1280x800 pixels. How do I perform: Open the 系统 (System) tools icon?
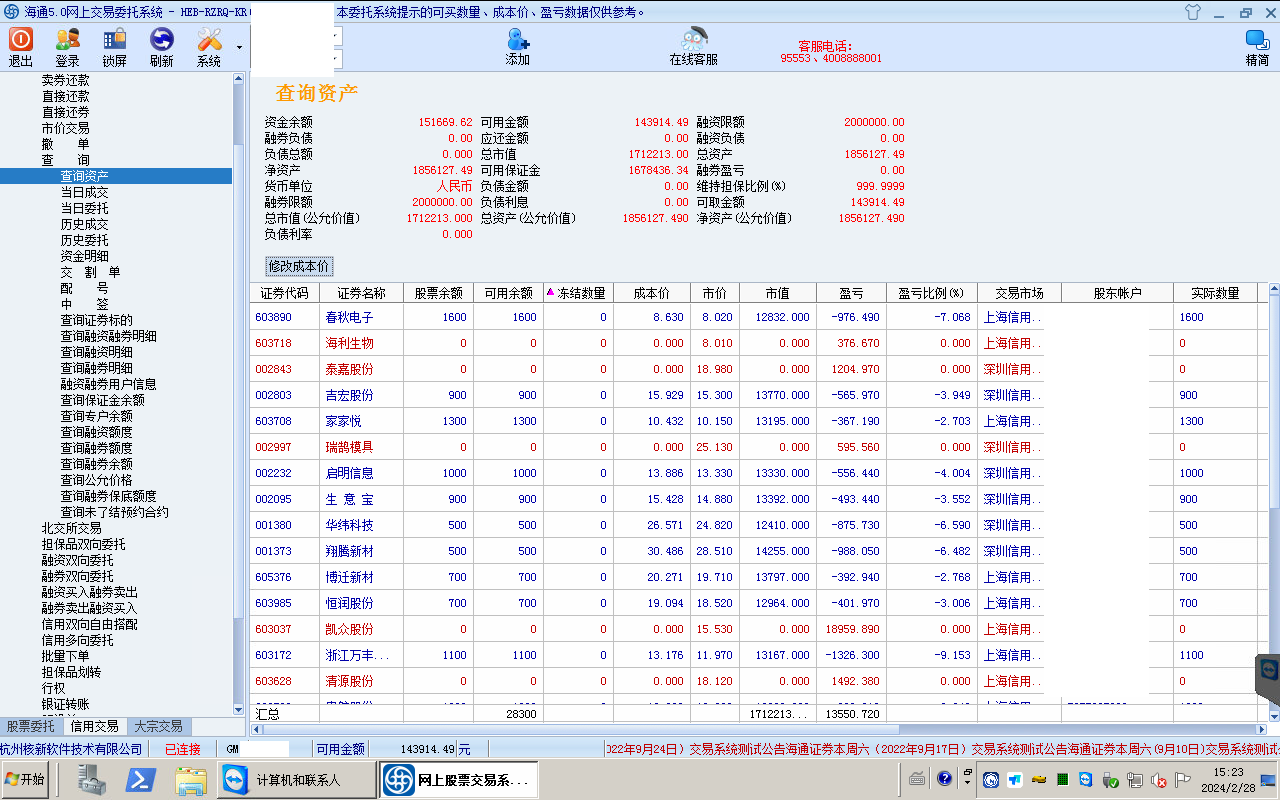coord(209,47)
